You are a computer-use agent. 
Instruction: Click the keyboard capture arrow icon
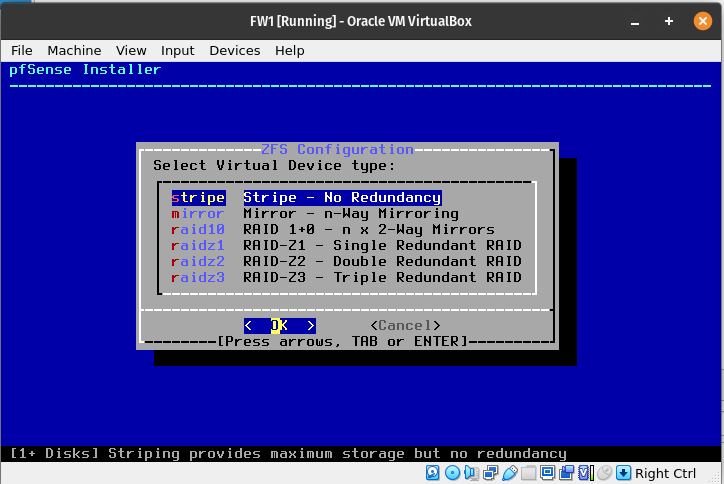[623, 473]
